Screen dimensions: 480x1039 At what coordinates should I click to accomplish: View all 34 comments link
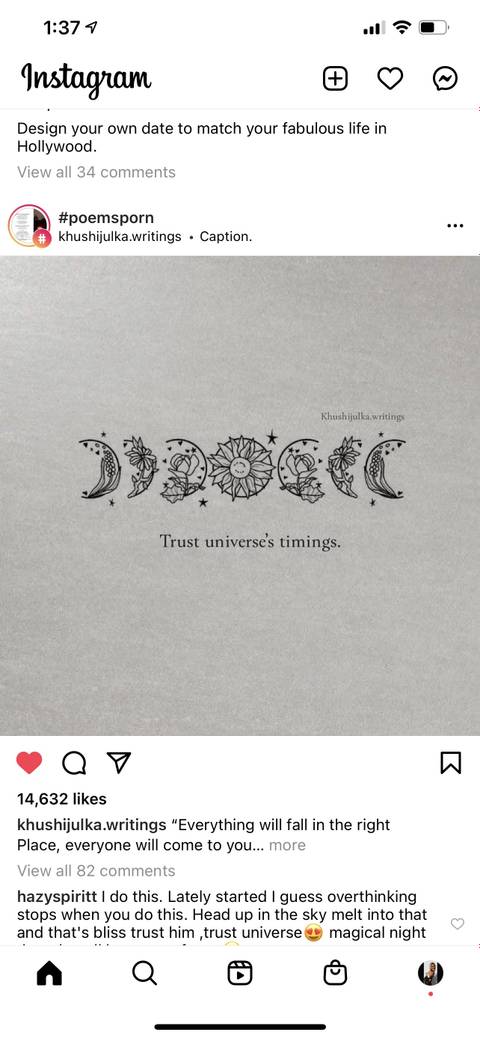96,172
